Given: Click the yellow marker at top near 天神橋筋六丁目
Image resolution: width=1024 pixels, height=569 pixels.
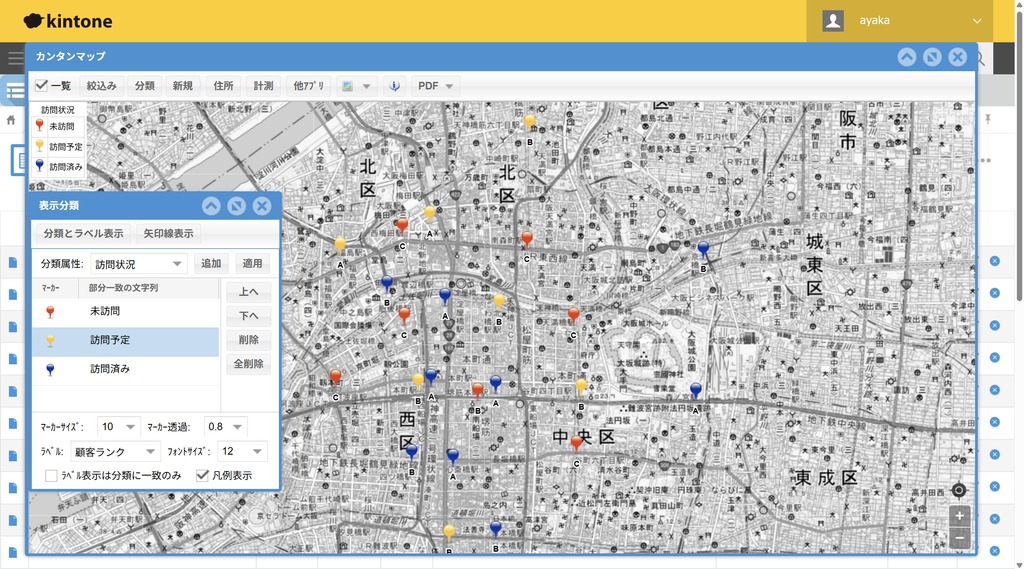Looking at the screenshot, I should [530, 122].
